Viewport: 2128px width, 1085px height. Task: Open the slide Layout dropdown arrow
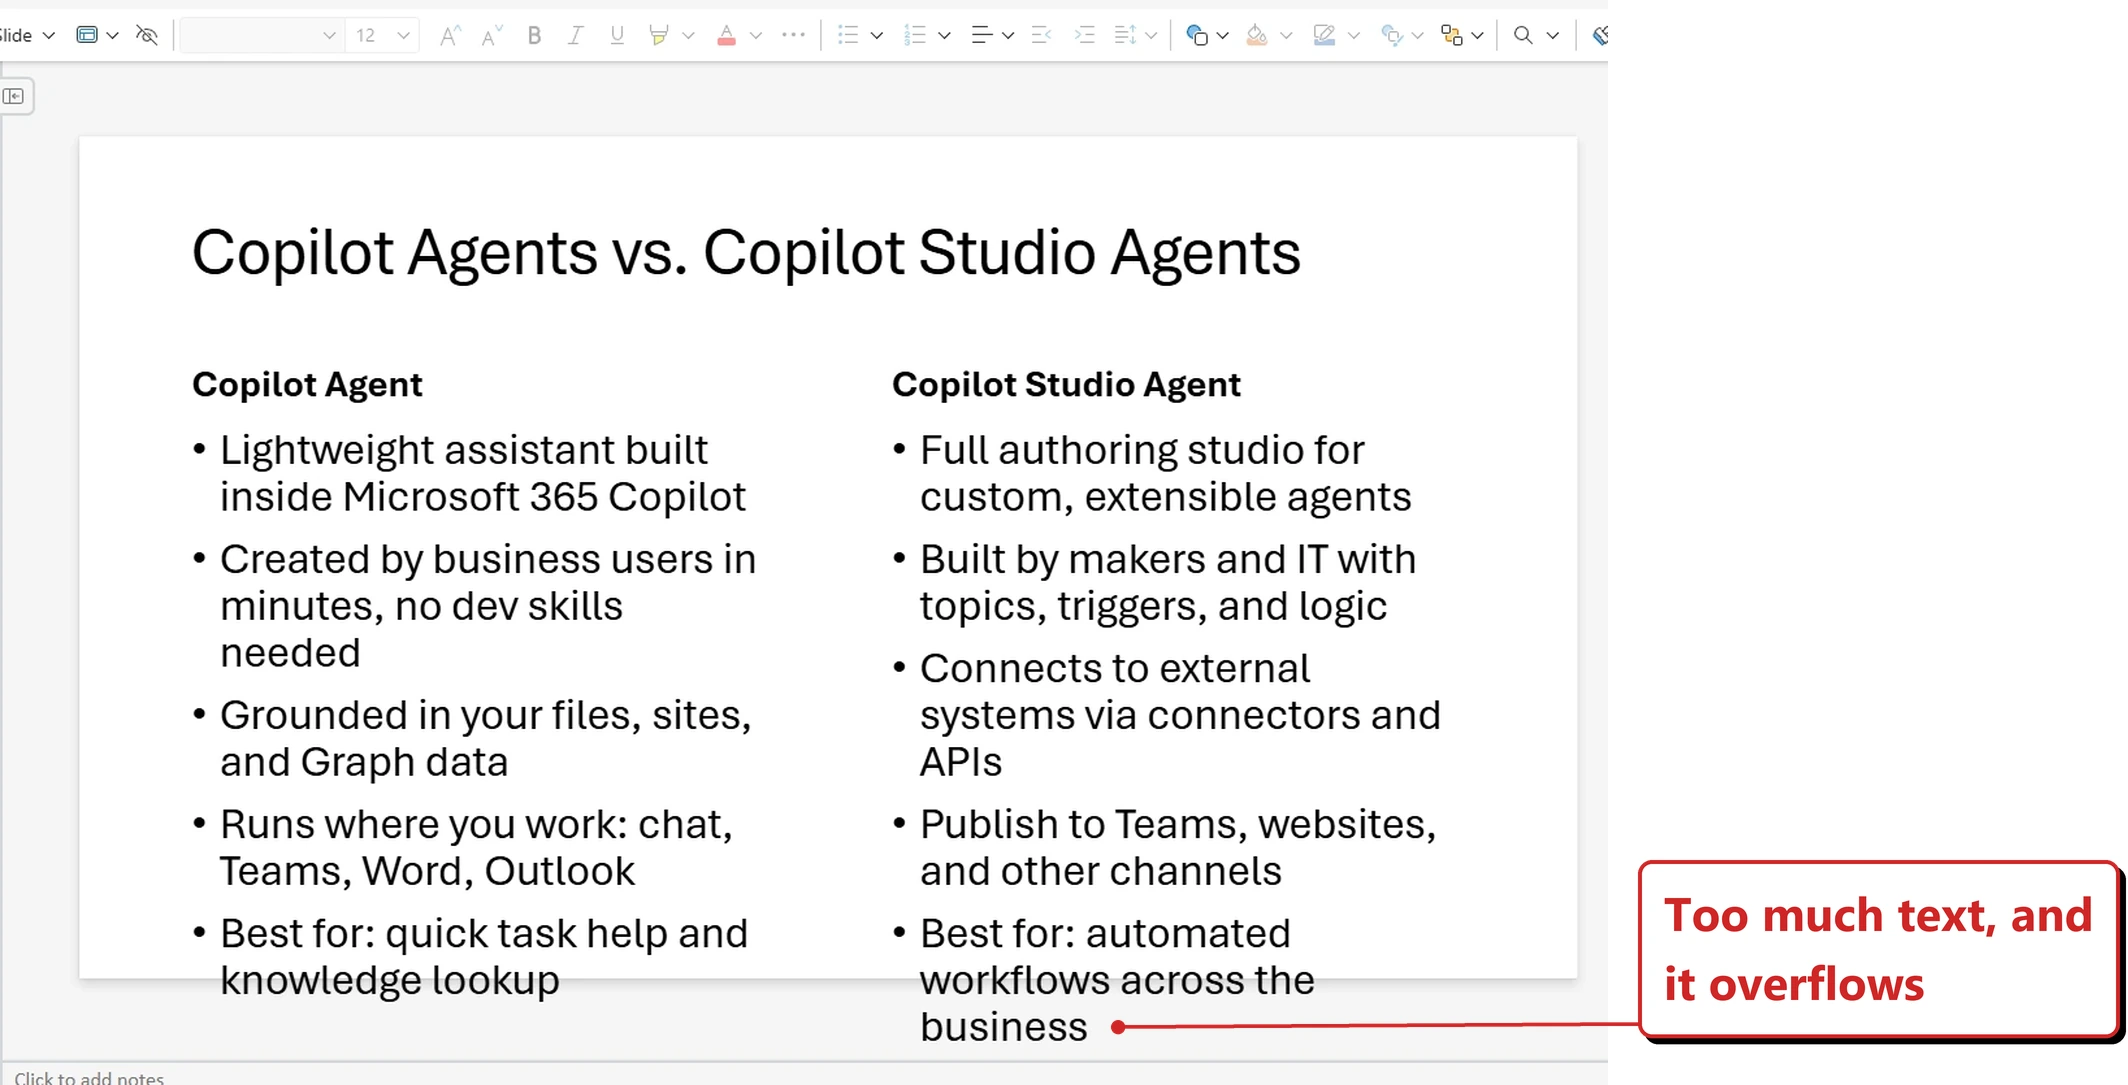112,35
